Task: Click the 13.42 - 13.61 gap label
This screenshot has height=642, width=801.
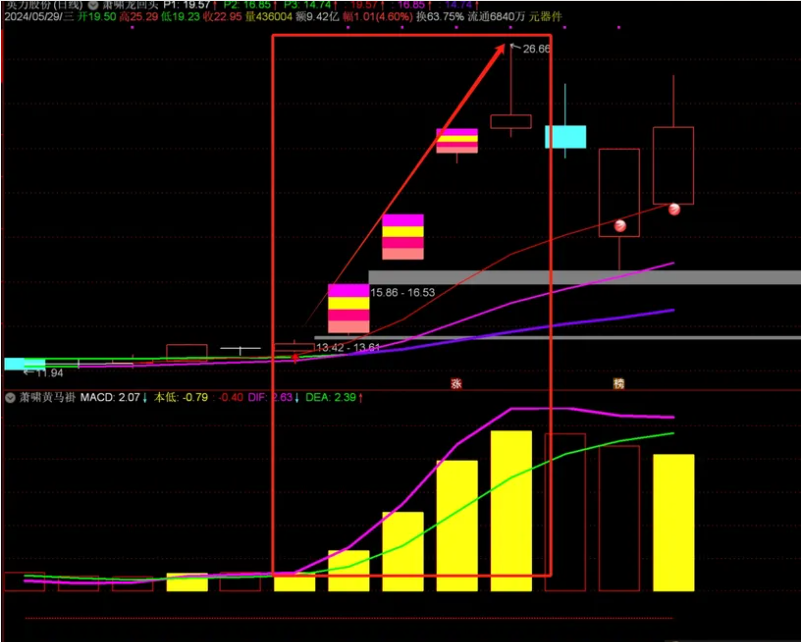Action: point(347,347)
